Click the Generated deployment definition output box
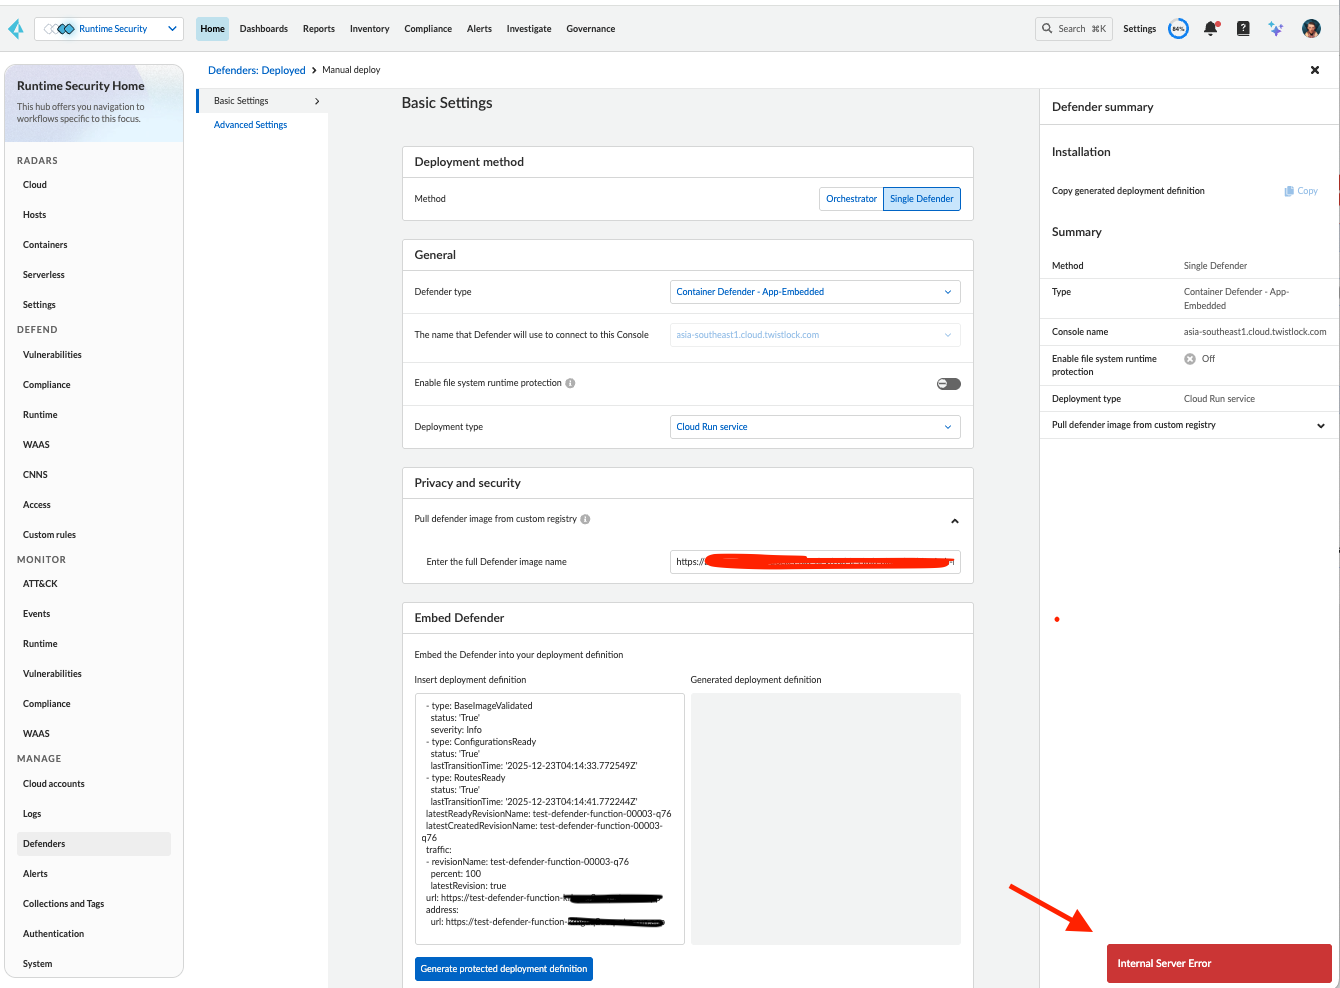 point(826,819)
